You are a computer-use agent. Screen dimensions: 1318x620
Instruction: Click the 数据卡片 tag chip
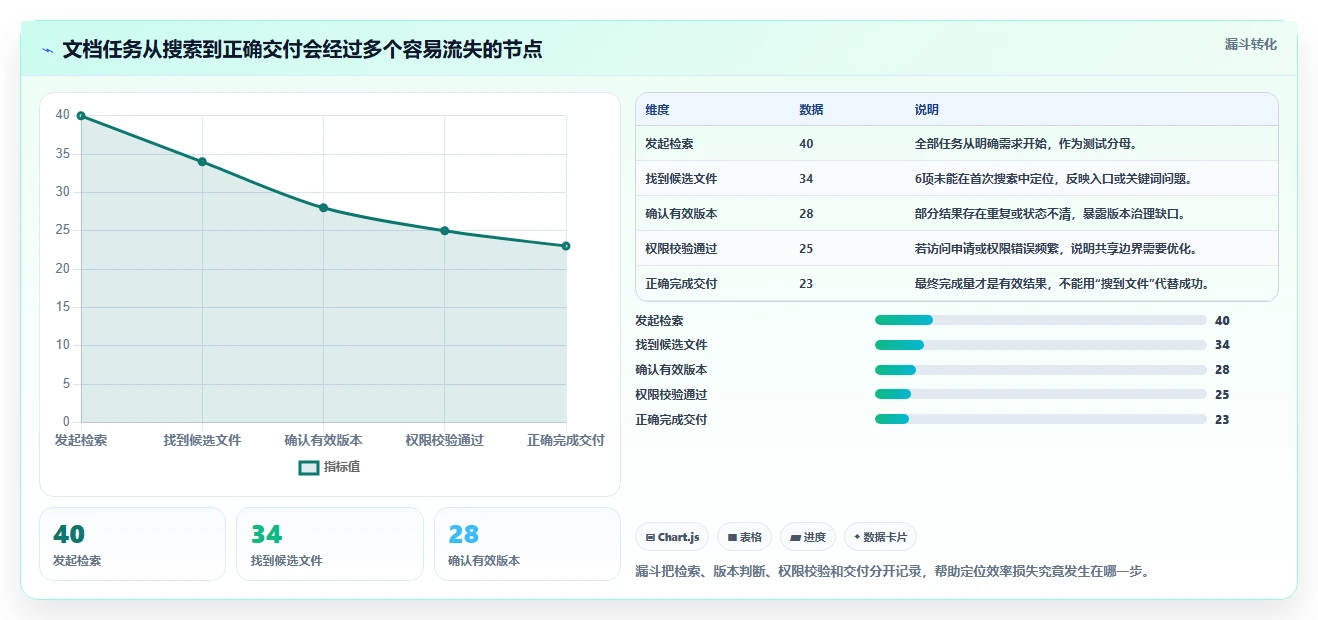click(x=881, y=537)
